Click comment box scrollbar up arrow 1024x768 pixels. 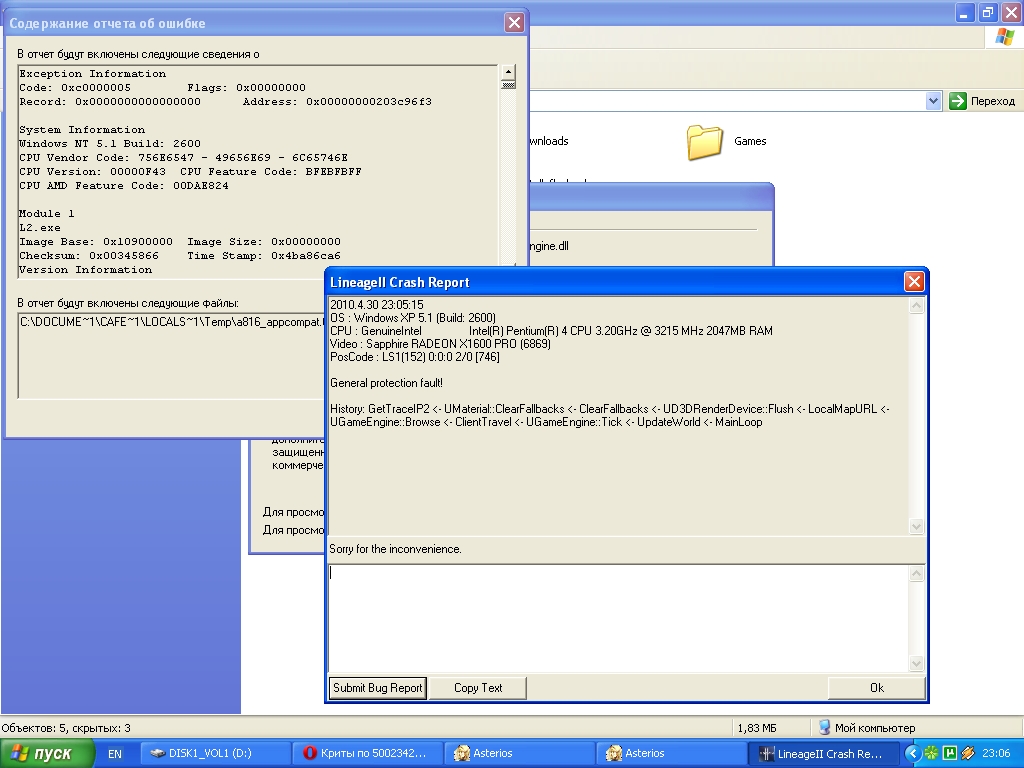tap(916, 574)
